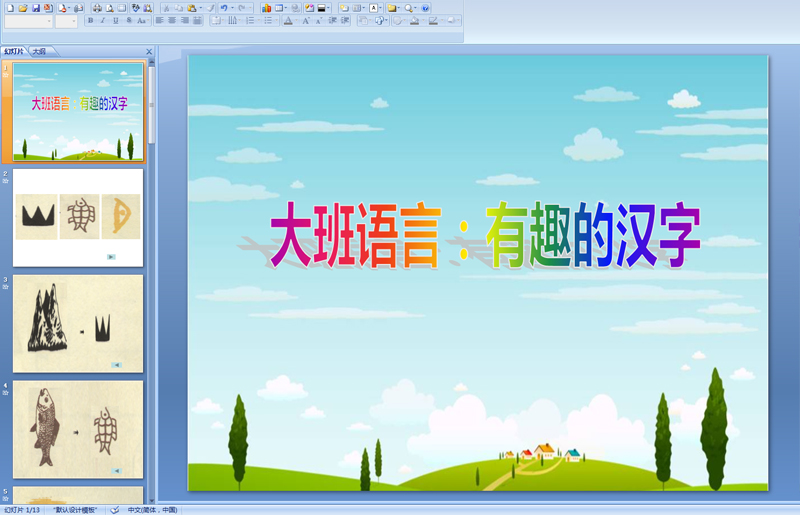Click the align left icon
Viewport: 800px width, 515px height.
click(x=159, y=20)
